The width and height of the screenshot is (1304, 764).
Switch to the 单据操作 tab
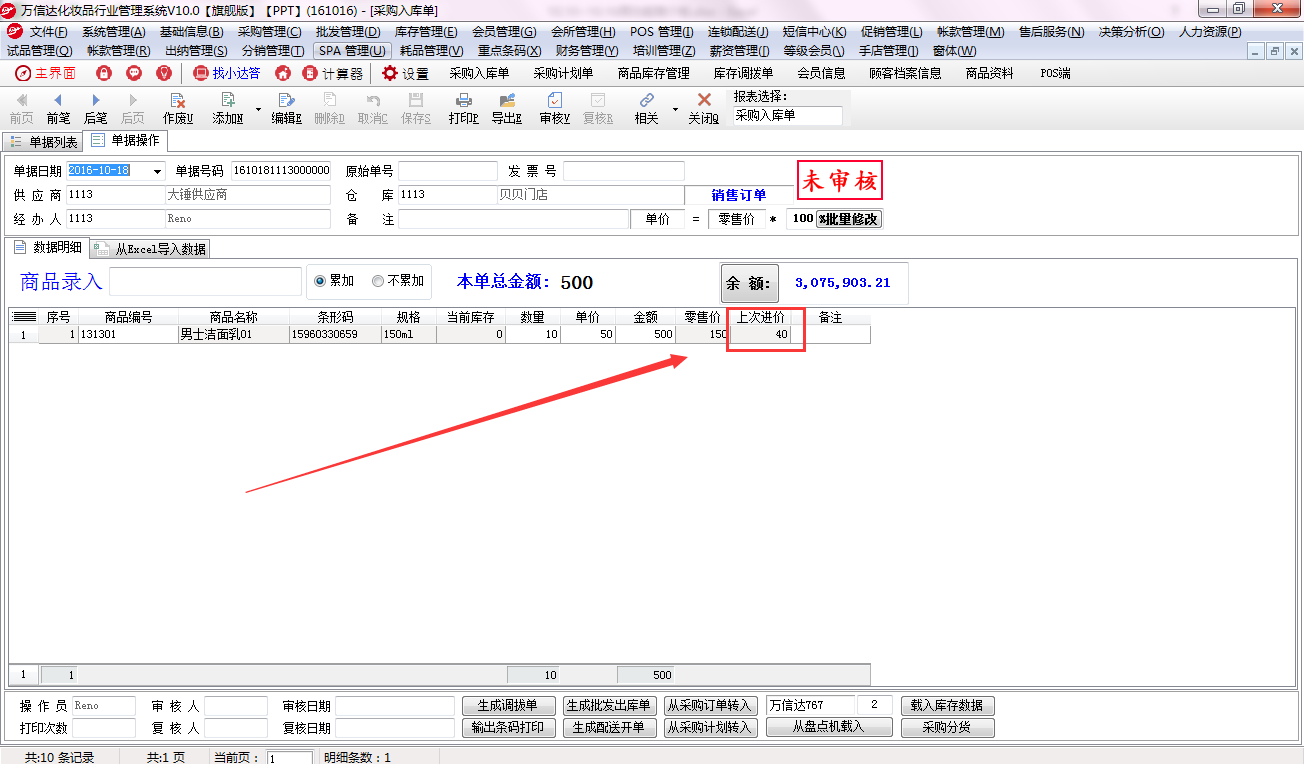click(125, 141)
